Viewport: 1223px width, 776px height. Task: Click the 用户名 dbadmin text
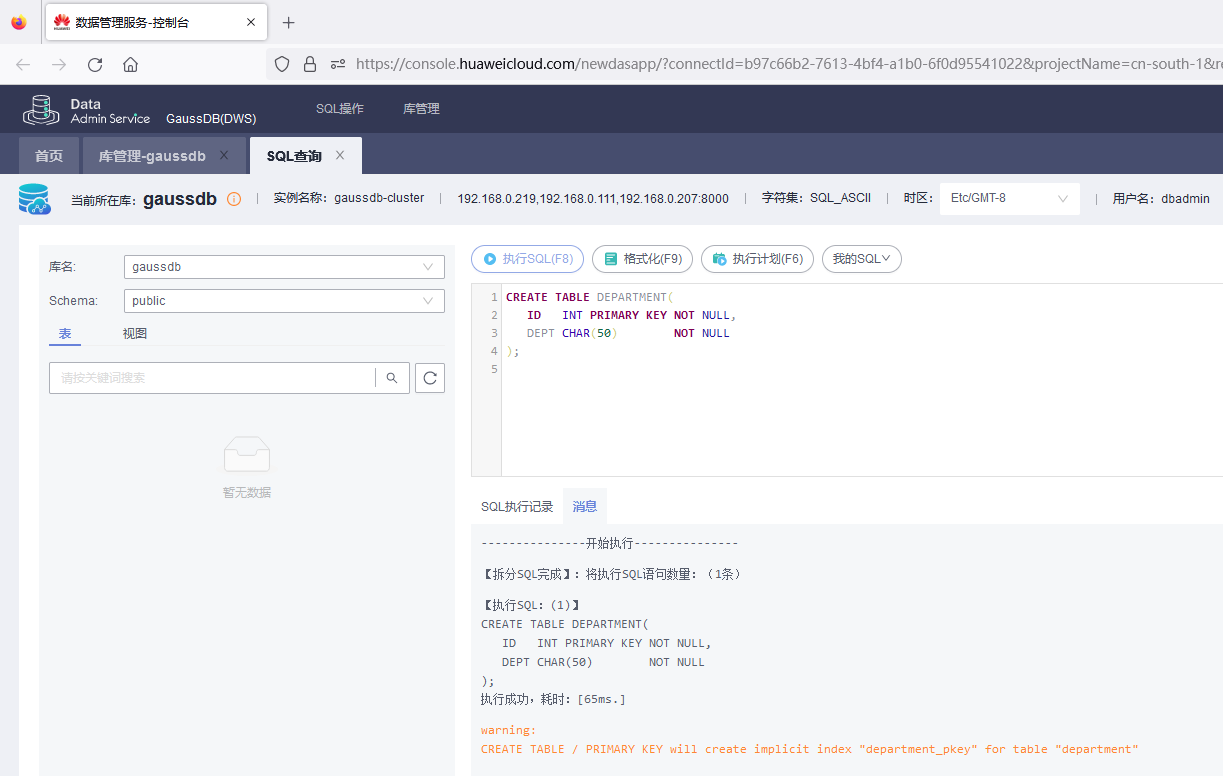[1161, 199]
